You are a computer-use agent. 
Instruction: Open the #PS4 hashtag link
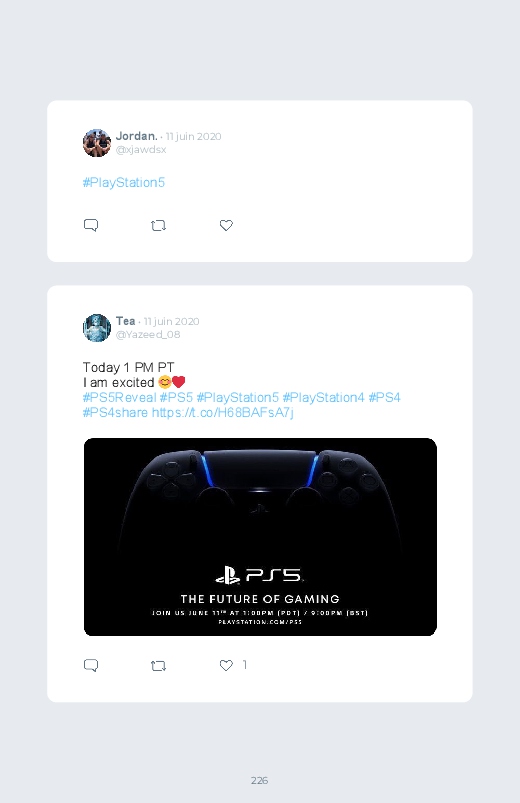point(384,397)
